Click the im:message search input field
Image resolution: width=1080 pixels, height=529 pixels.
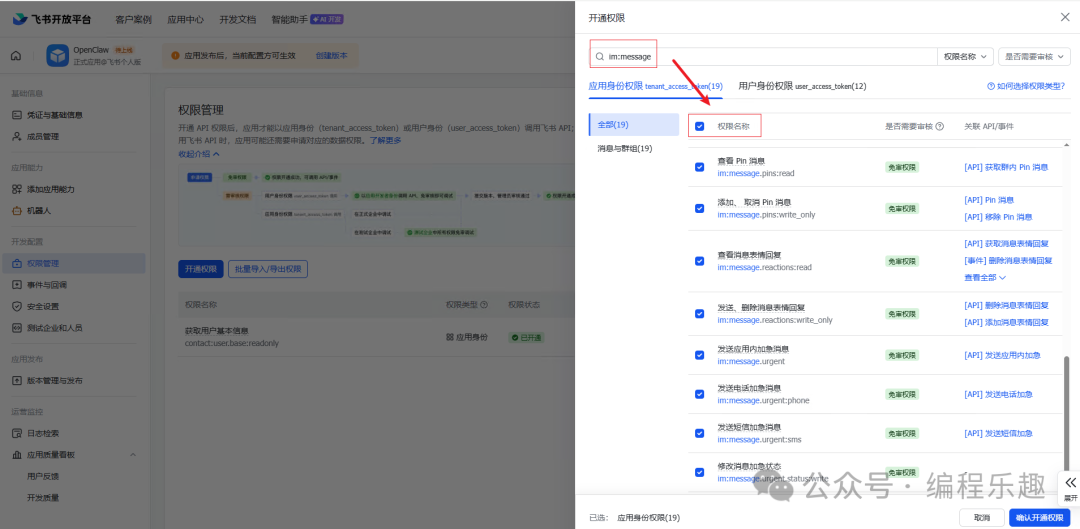tap(763, 56)
